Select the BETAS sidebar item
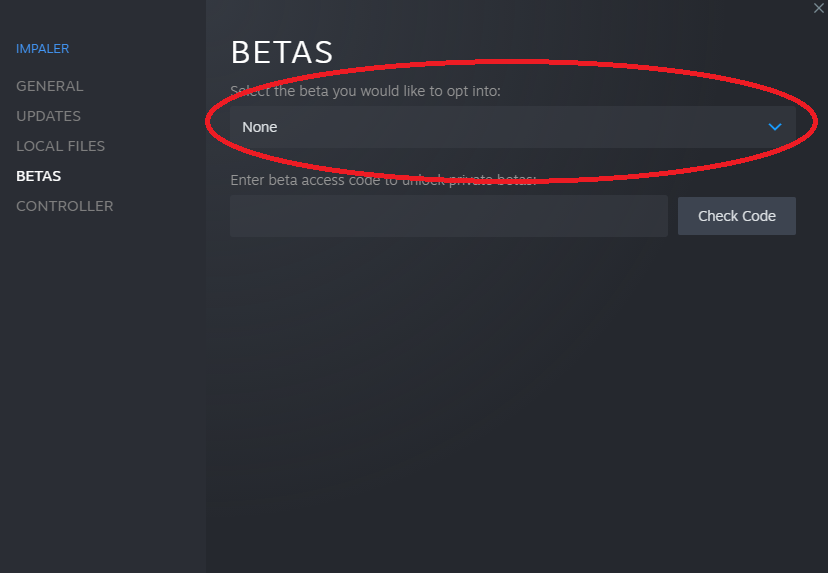 point(39,176)
